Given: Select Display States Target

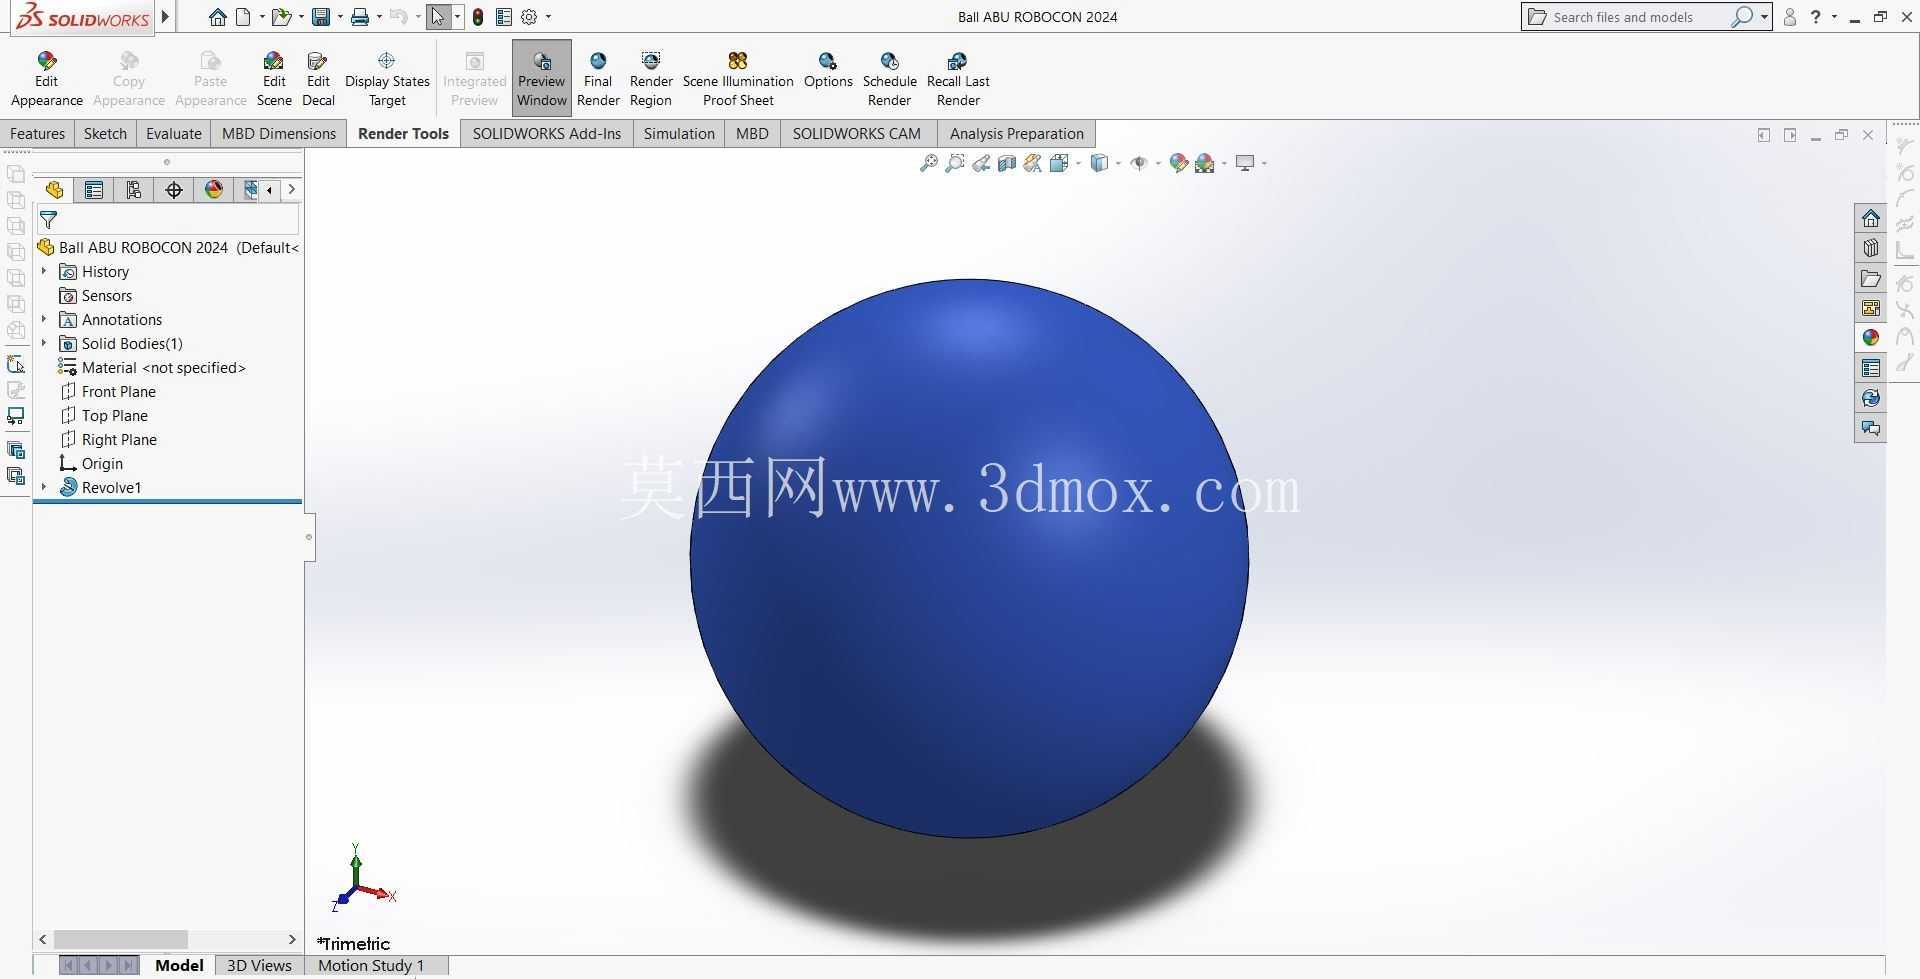Looking at the screenshot, I should pos(387,79).
